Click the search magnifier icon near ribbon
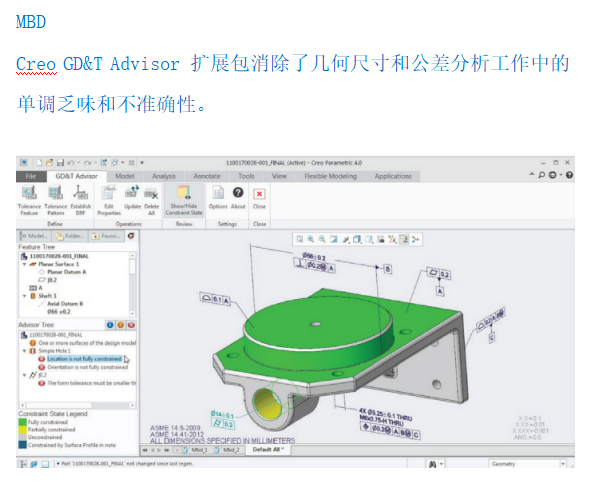Screen dimensions: 599x494 [x=541, y=175]
